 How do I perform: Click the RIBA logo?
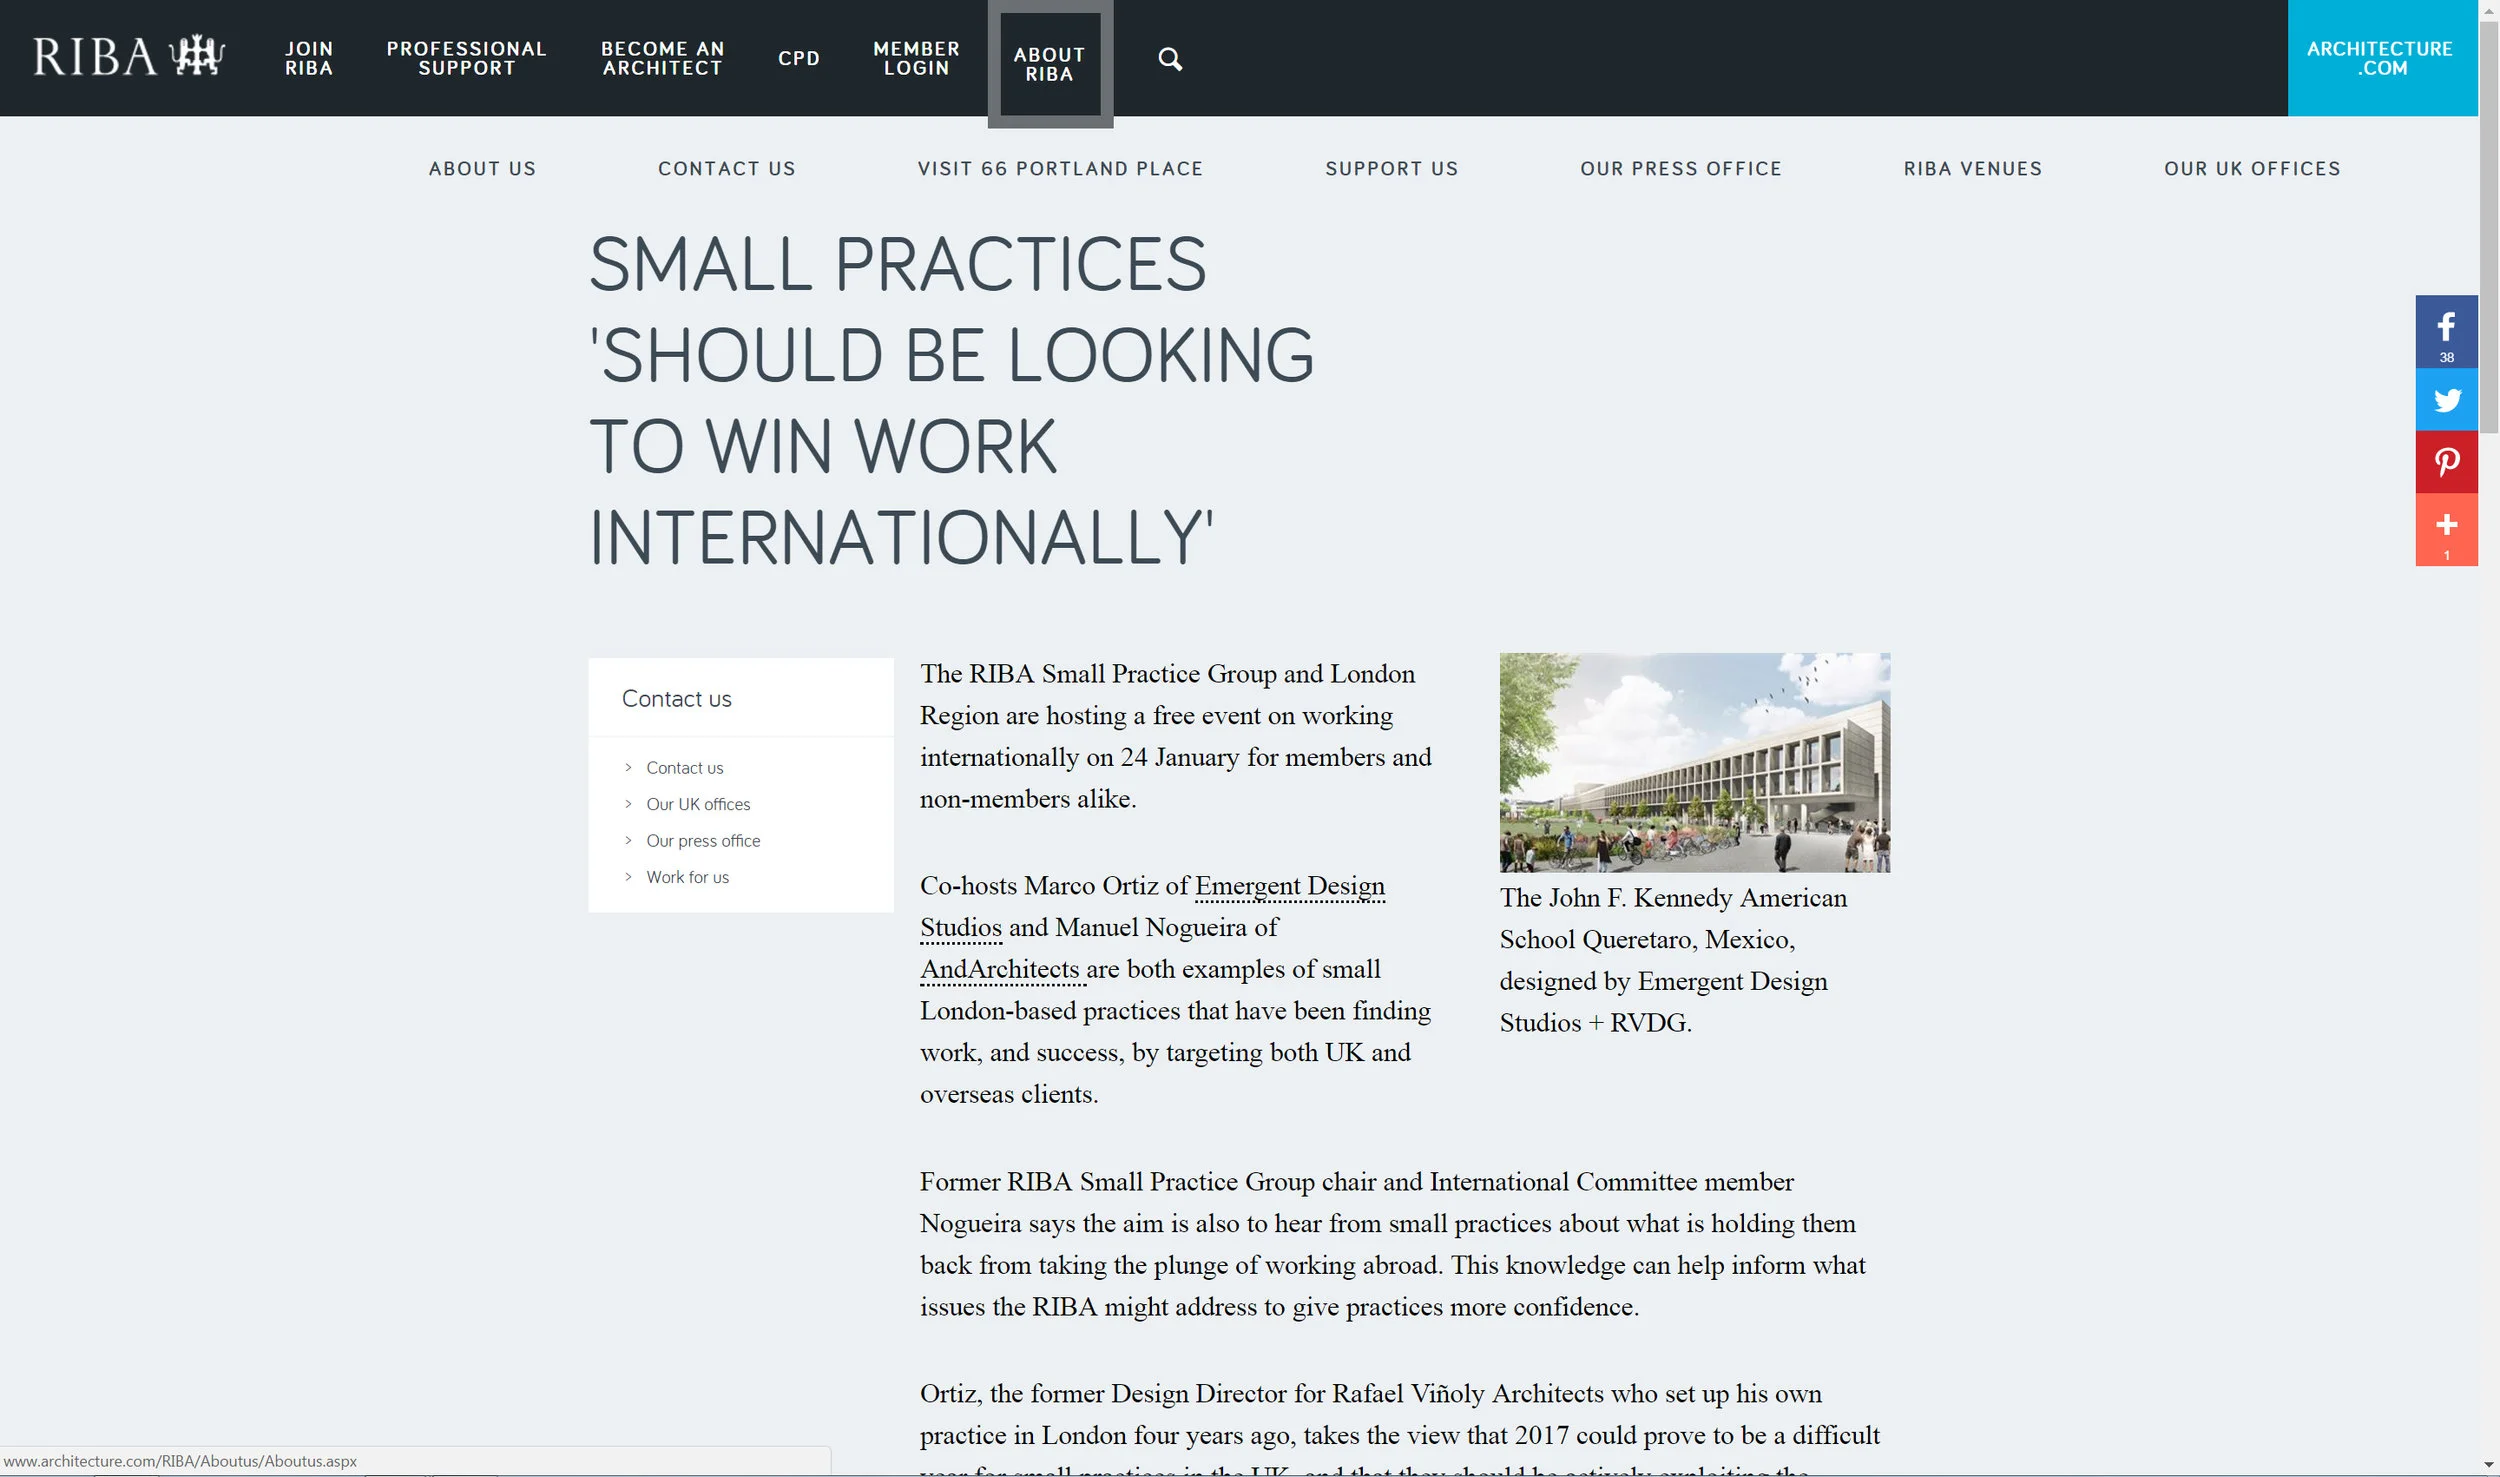[x=129, y=57]
